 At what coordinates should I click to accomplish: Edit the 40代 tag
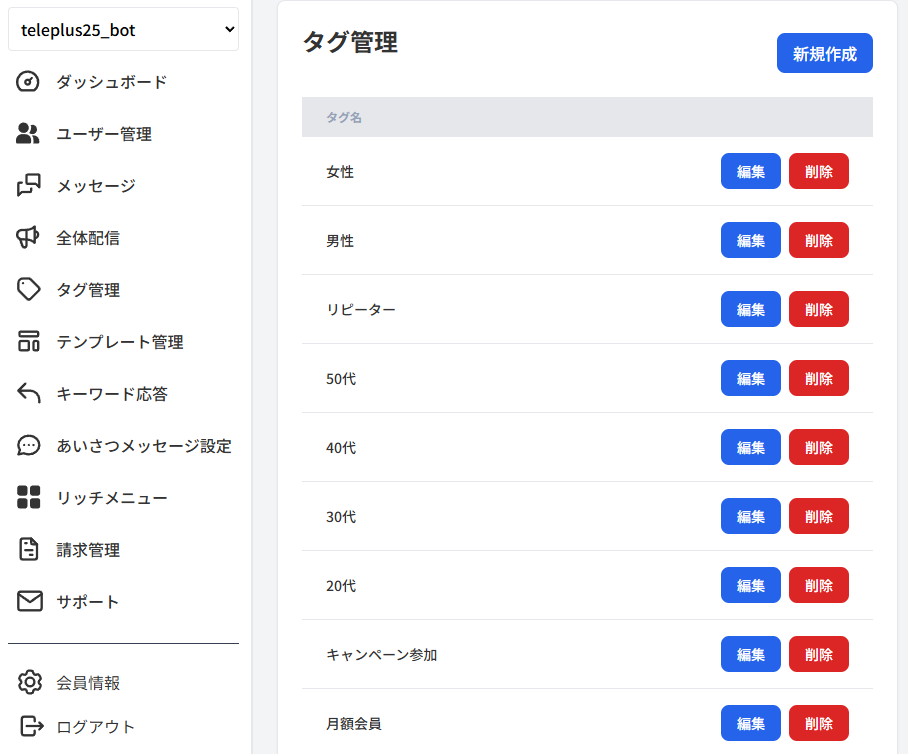tap(750, 447)
